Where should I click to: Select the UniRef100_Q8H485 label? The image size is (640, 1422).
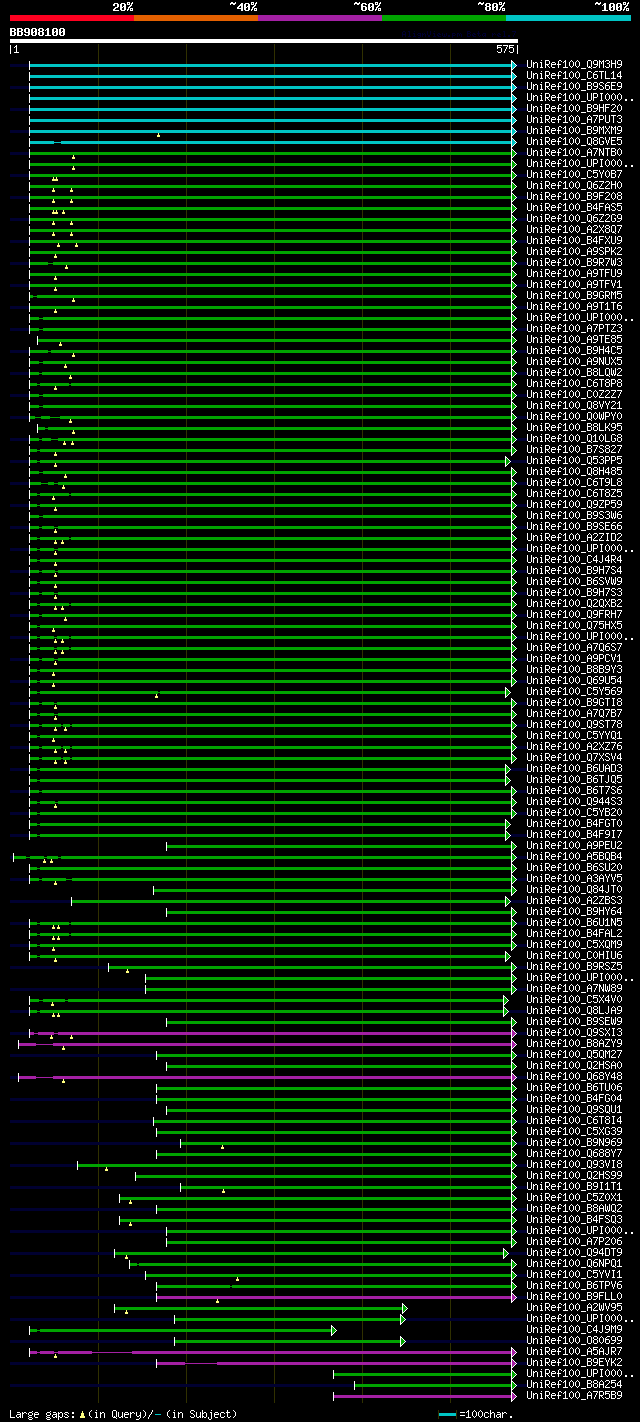(575, 472)
